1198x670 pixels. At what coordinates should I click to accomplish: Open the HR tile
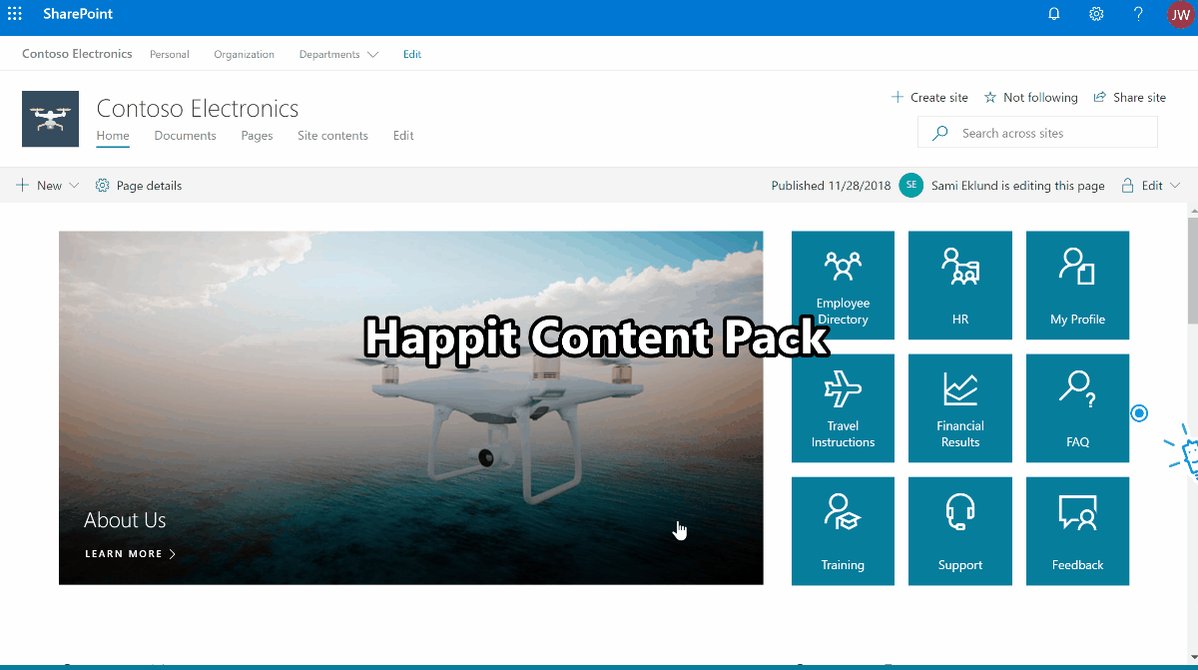(960, 285)
